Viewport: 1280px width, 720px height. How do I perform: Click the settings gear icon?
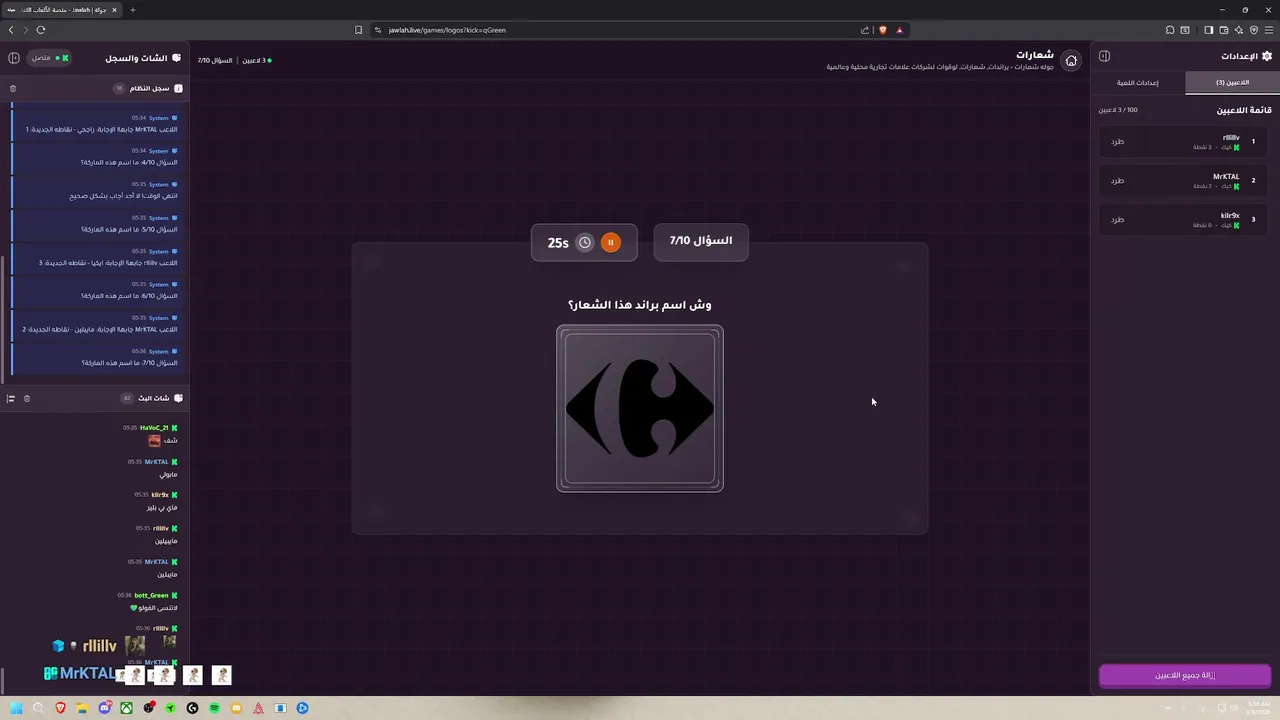(1267, 56)
